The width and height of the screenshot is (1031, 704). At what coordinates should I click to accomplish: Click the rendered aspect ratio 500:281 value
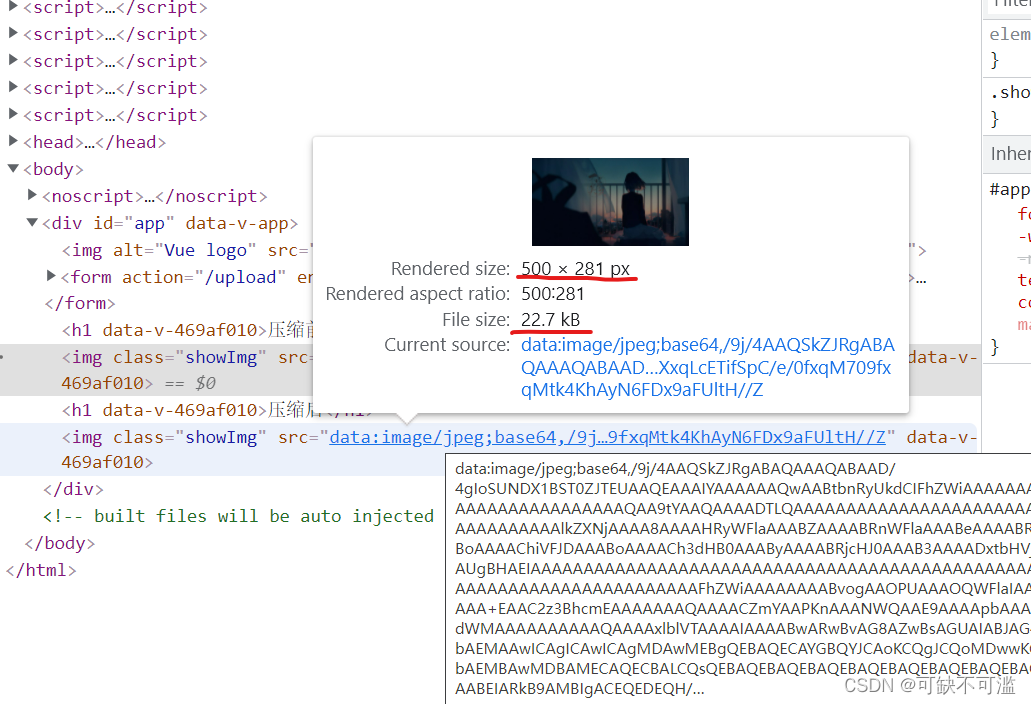pos(552,294)
